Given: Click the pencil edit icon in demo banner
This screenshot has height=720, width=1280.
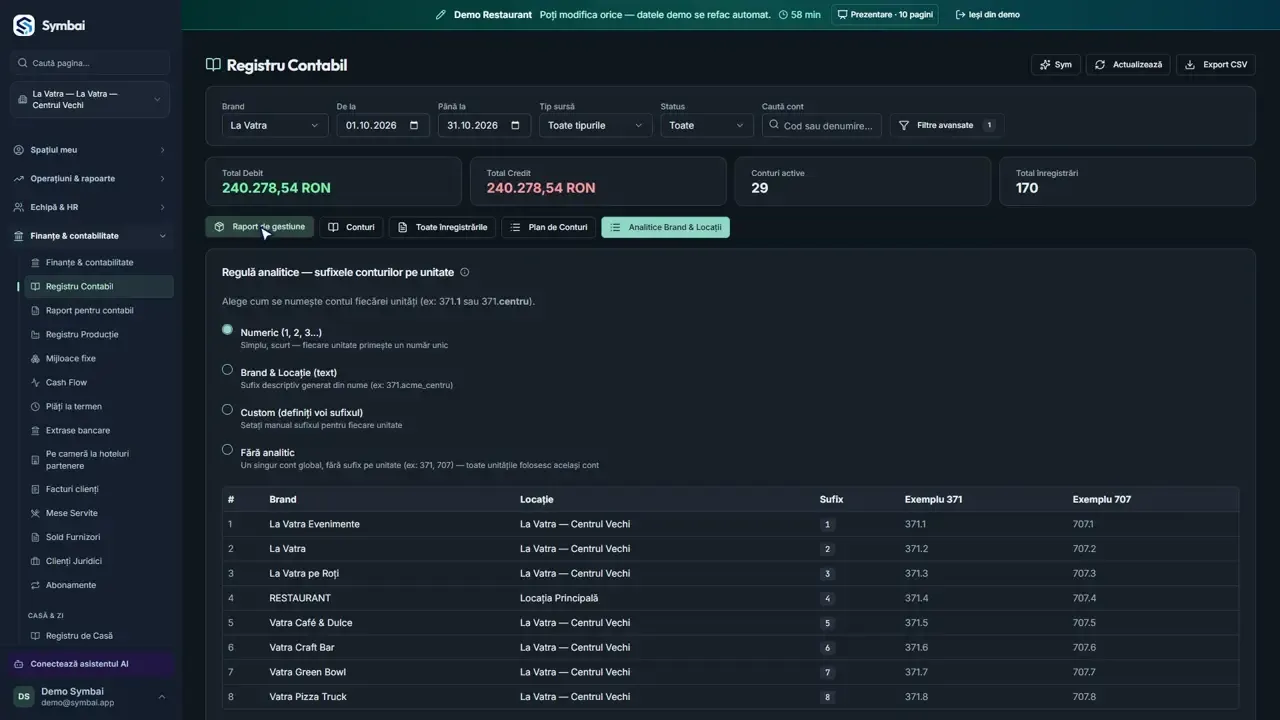Looking at the screenshot, I should coord(441,15).
